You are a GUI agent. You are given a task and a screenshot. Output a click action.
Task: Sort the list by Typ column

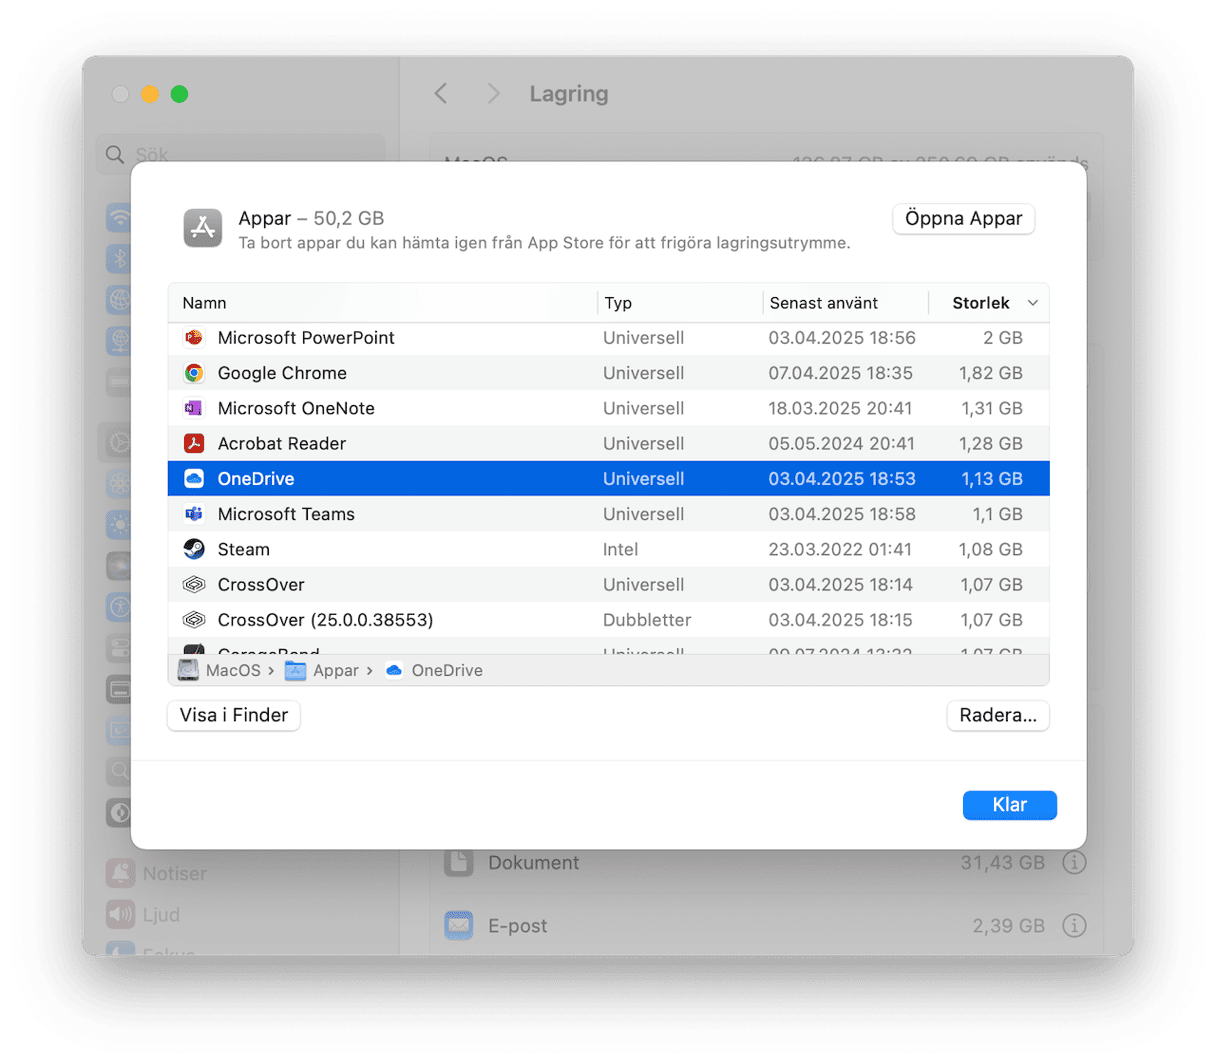680,303
